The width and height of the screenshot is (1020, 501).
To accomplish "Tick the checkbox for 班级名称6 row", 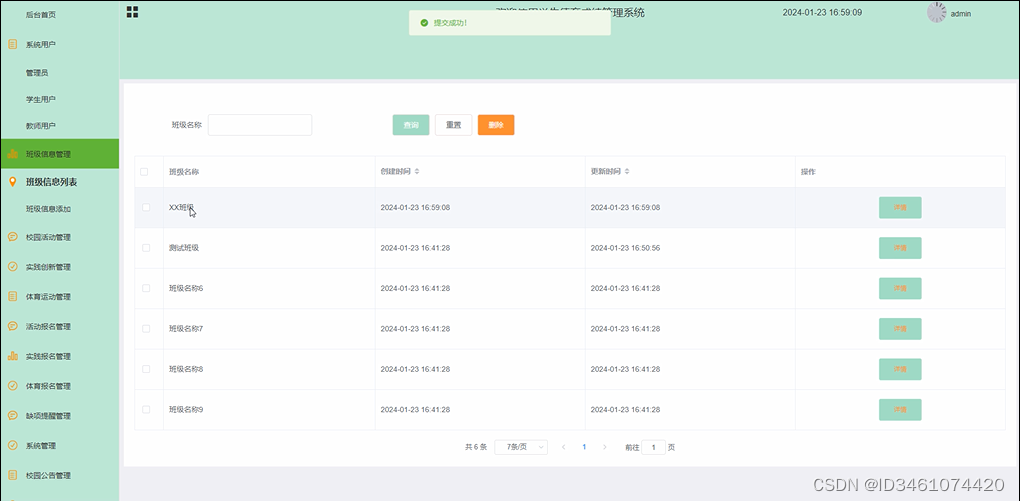I will point(146,288).
